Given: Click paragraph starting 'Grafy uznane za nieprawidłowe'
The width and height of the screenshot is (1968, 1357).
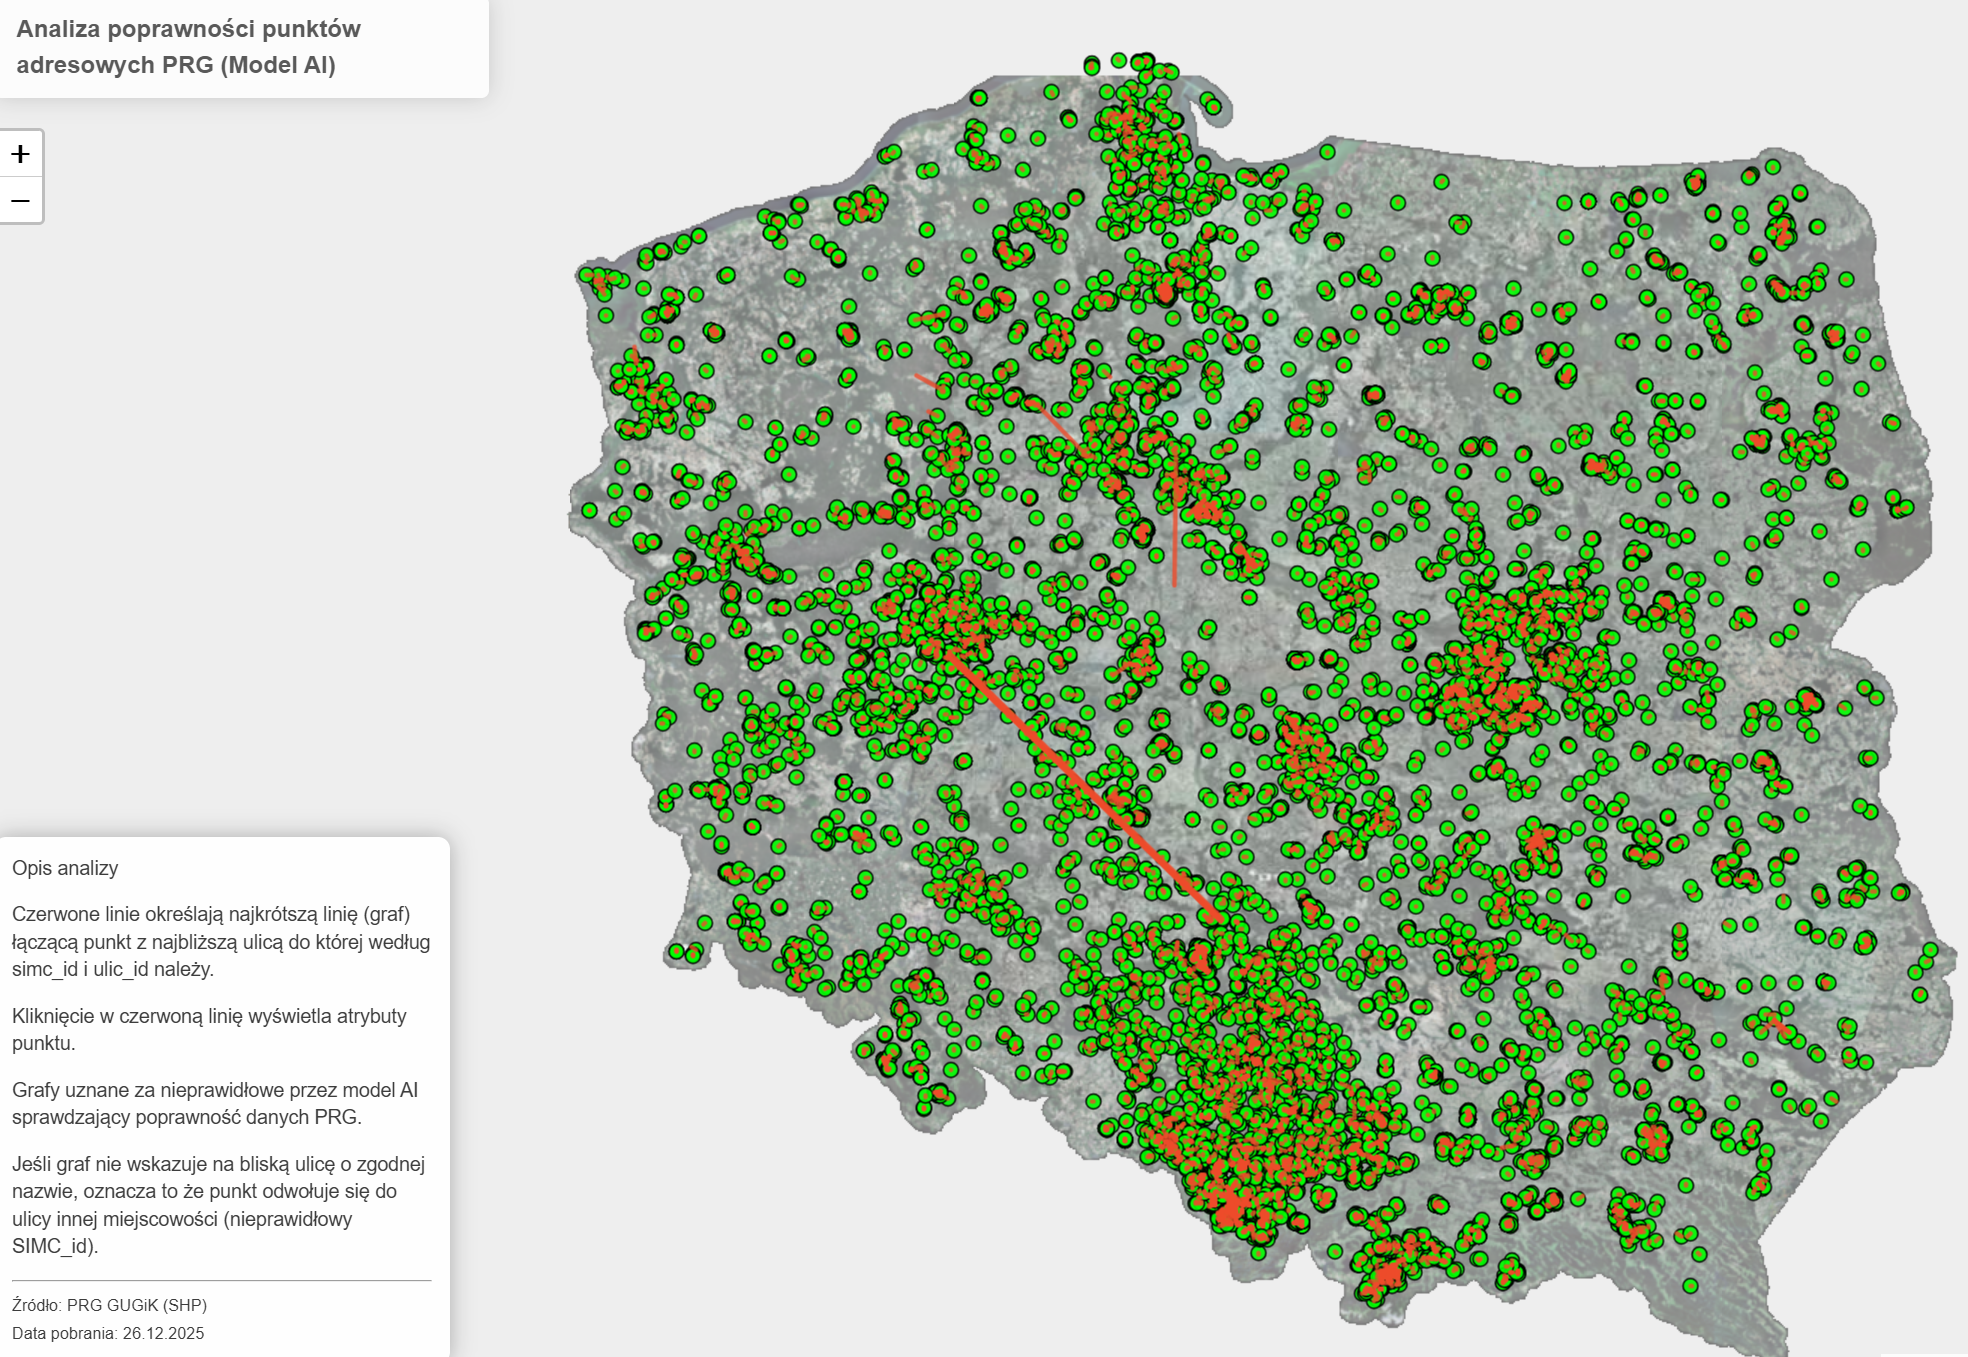Looking at the screenshot, I should [x=215, y=1103].
